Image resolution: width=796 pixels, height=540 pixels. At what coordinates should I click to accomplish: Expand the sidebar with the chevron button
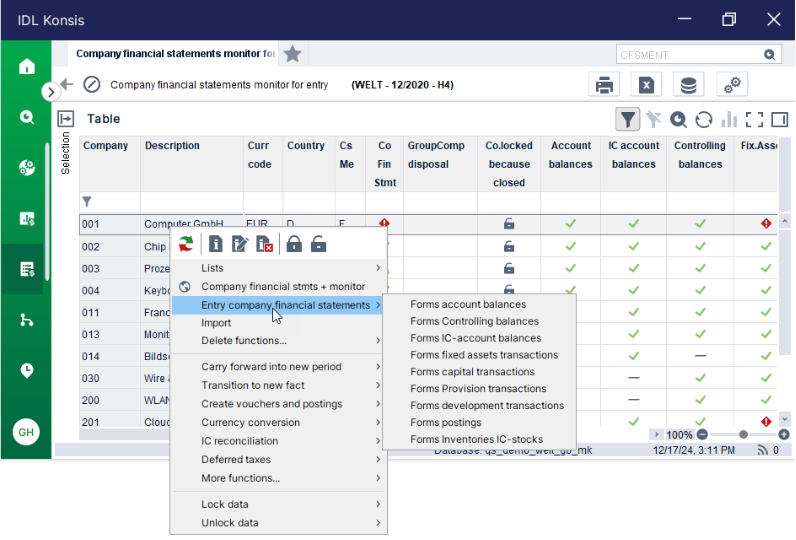click(50, 92)
